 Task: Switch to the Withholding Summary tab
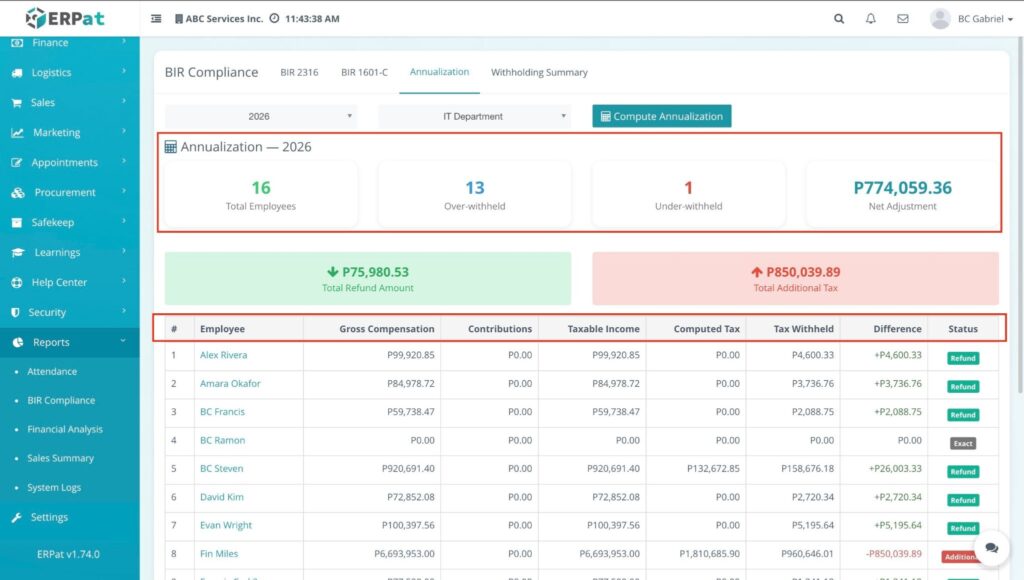coord(539,72)
